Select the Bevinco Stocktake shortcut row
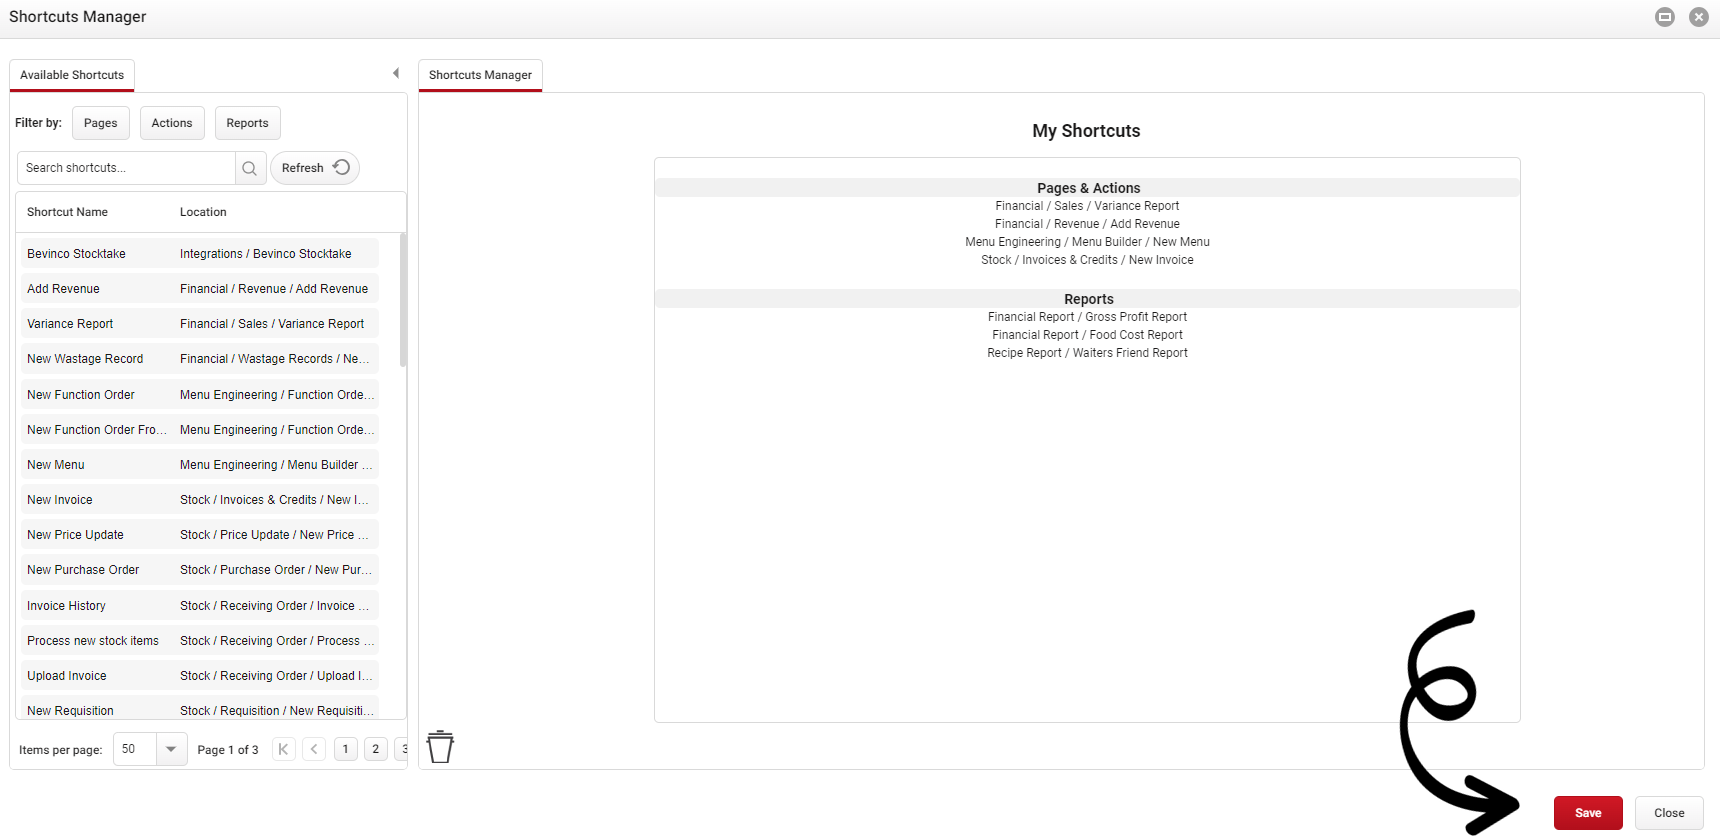 click(198, 254)
